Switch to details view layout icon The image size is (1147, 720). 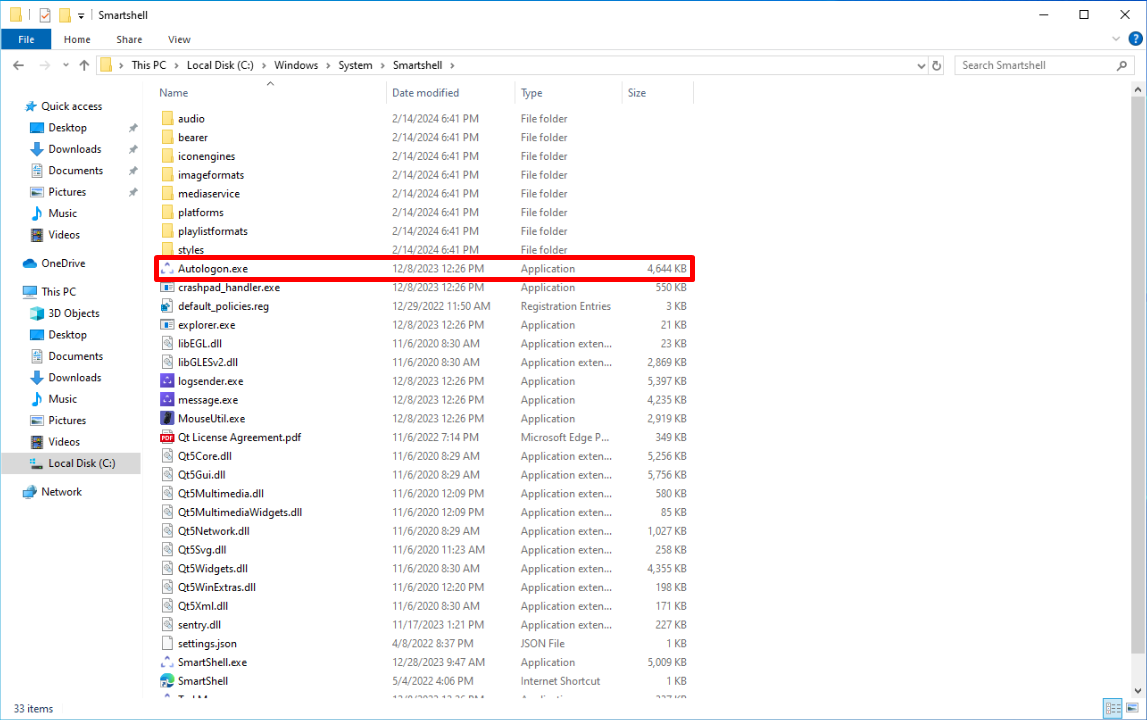pyautogui.click(x=1113, y=708)
